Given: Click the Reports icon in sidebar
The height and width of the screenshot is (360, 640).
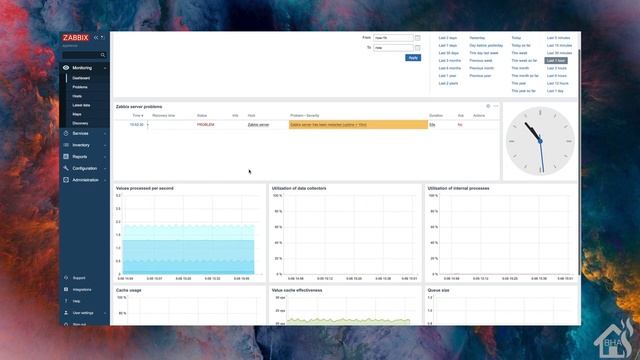Looking at the screenshot, I should pos(66,157).
